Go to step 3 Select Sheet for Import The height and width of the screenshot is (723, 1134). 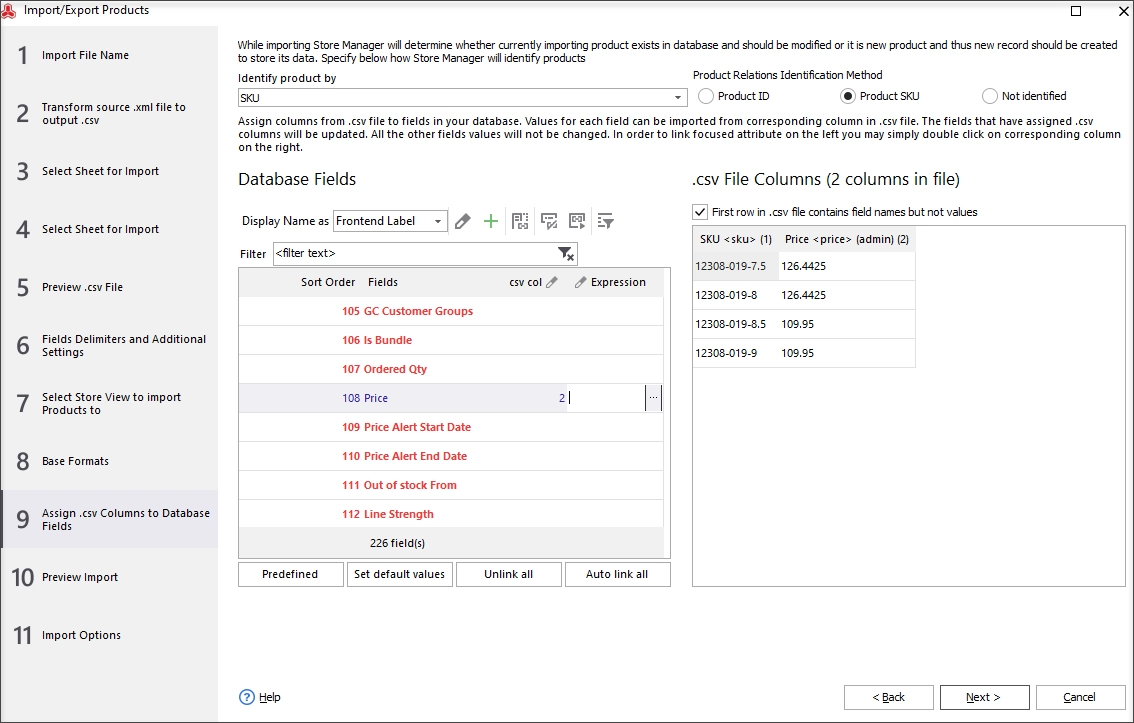pyautogui.click(x=108, y=171)
